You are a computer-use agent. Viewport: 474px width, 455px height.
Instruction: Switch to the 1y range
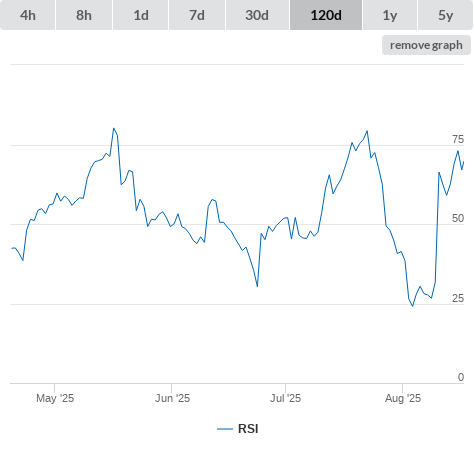click(390, 15)
